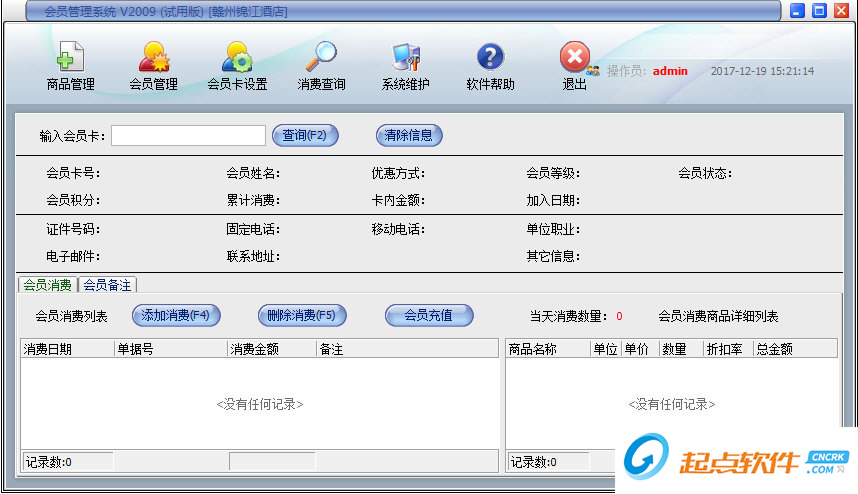Click 添加消费(F4) button
Image resolution: width=858 pixels, height=494 pixels.
pos(176,316)
